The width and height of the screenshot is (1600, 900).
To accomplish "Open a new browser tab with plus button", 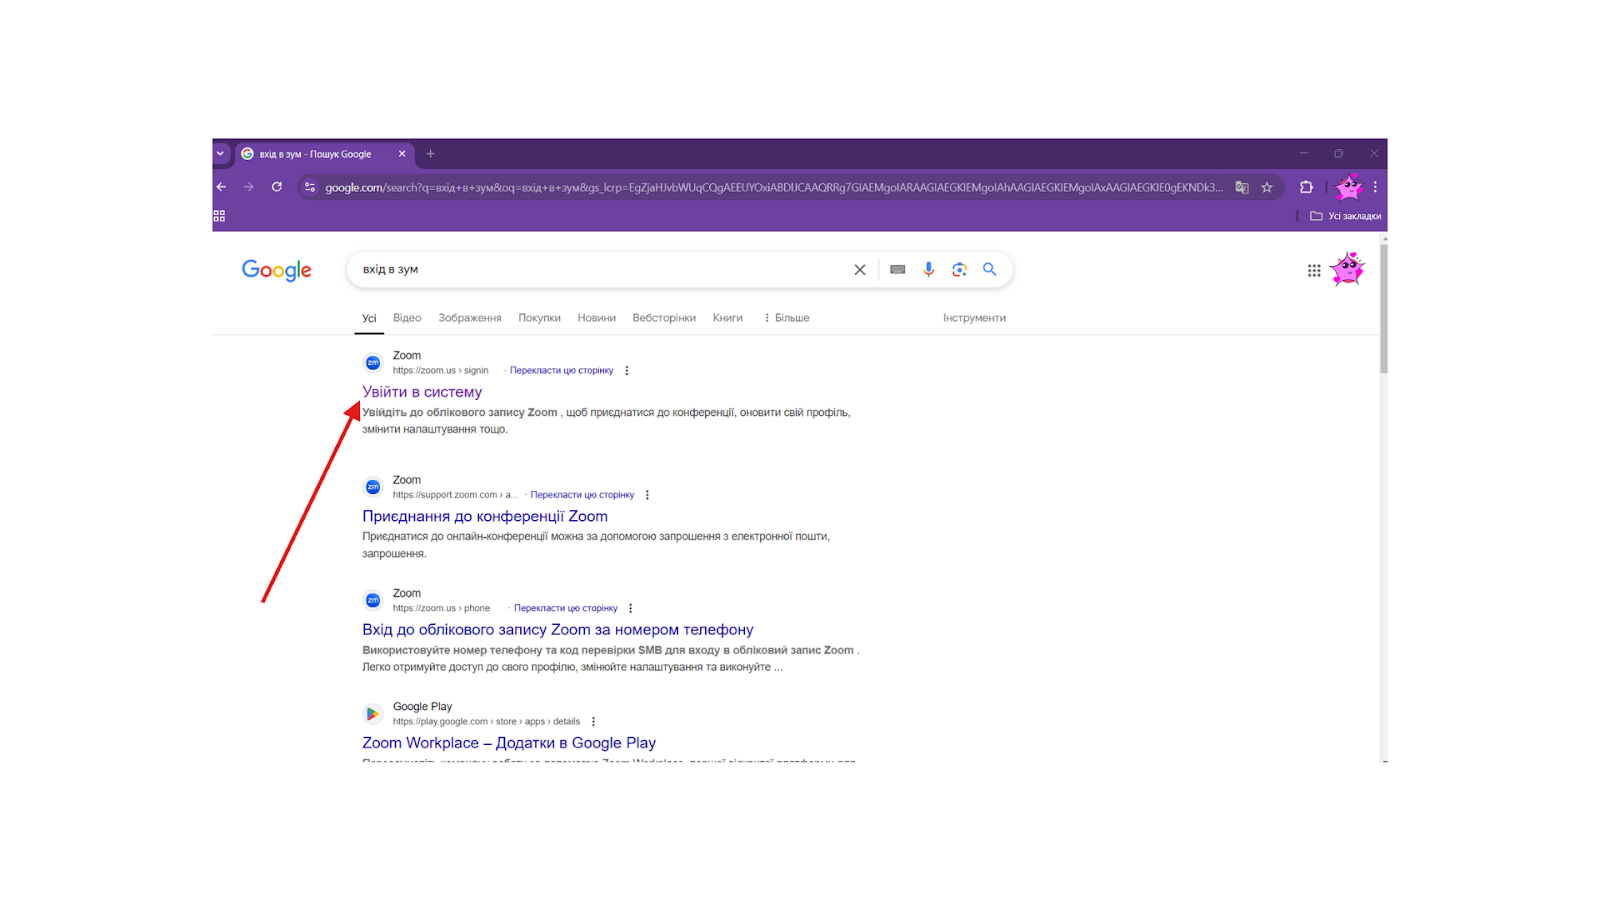I will click(x=431, y=154).
